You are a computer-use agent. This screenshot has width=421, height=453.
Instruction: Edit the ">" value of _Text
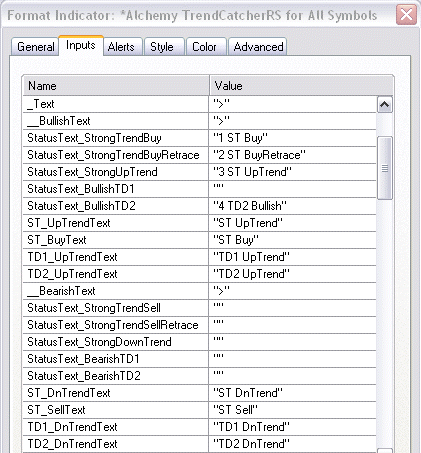pos(293,104)
